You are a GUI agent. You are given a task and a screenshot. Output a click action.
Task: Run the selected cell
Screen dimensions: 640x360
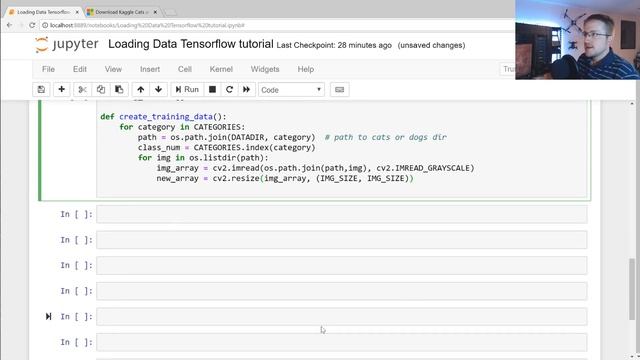pos(187,89)
